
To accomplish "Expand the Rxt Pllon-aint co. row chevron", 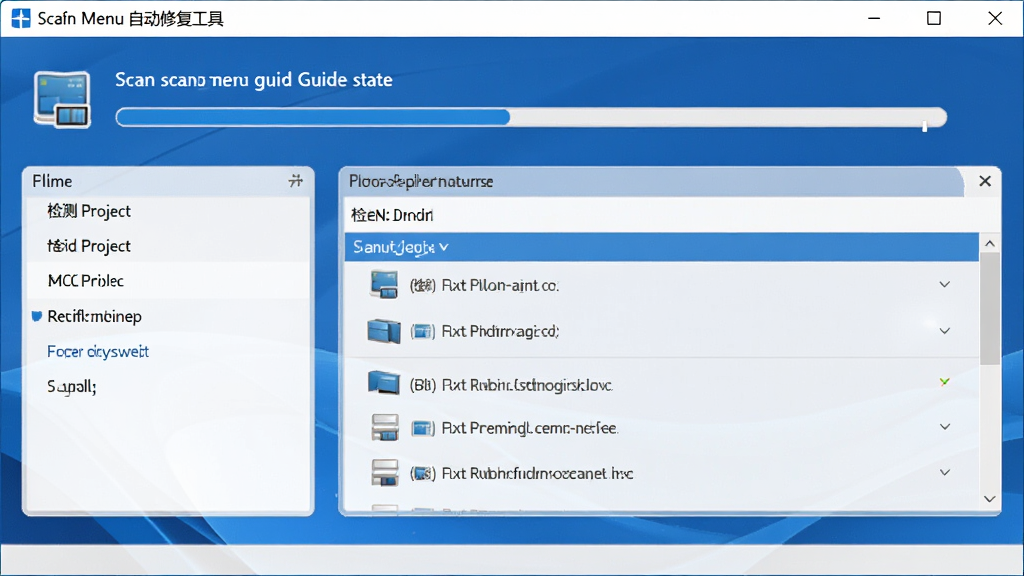I will pyautogui.click(x=944, y=285).
